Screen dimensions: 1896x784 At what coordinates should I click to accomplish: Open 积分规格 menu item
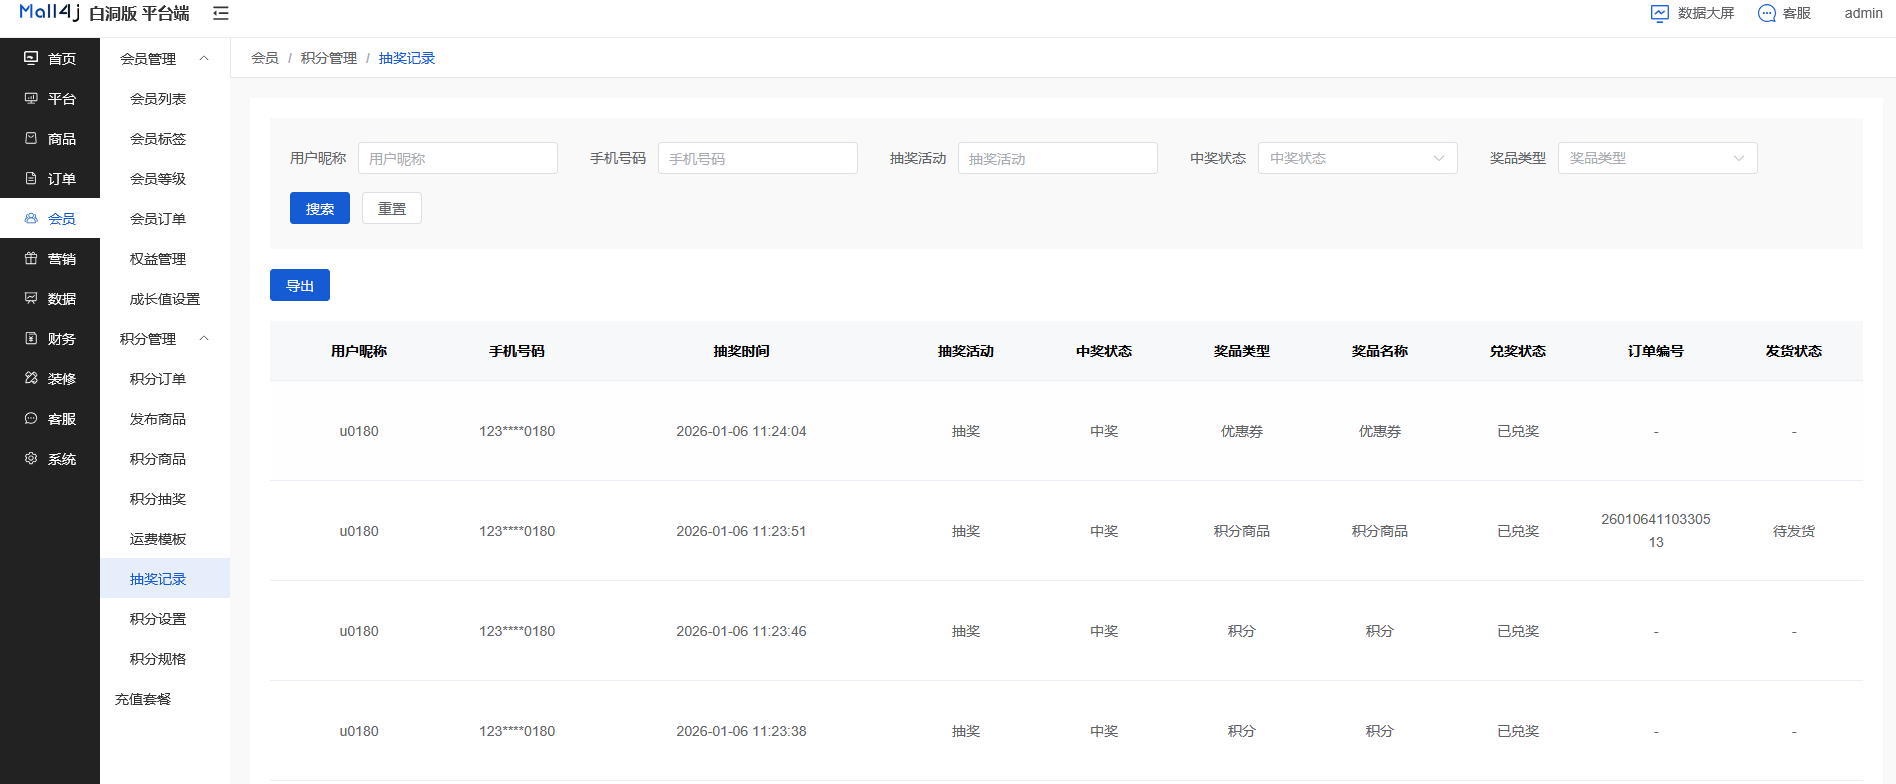[x=158, y=659]
